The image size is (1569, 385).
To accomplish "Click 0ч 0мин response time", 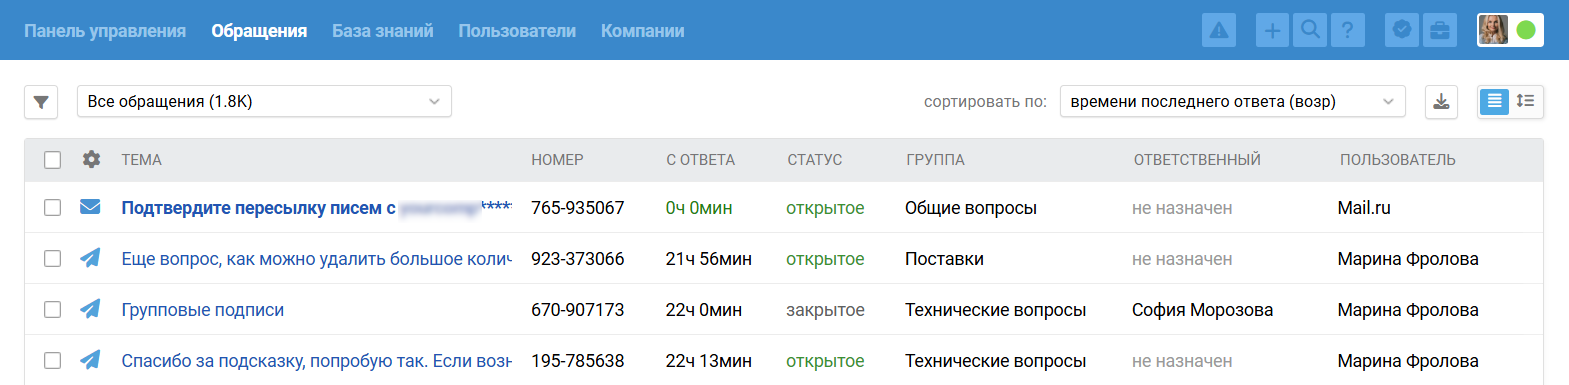I will (699, 208).
